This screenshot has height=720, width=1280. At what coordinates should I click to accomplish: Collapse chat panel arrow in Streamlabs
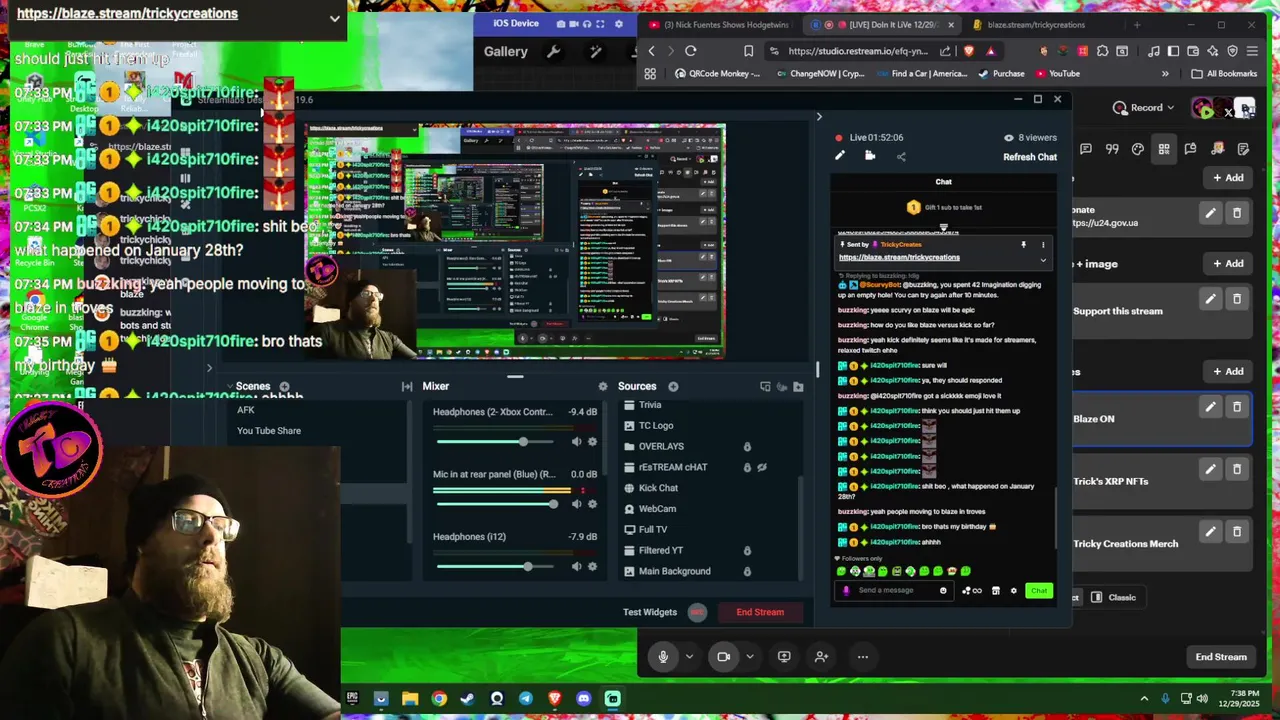point(819,117)
